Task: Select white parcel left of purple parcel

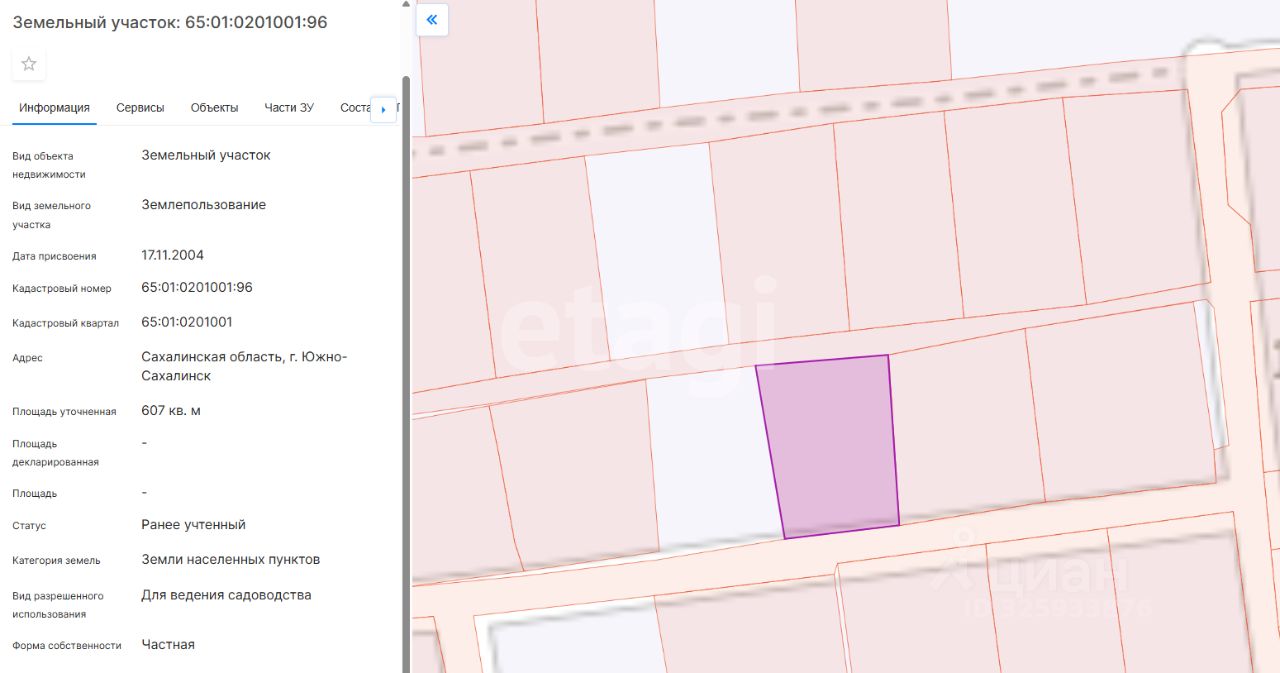Action: point(710,460)
